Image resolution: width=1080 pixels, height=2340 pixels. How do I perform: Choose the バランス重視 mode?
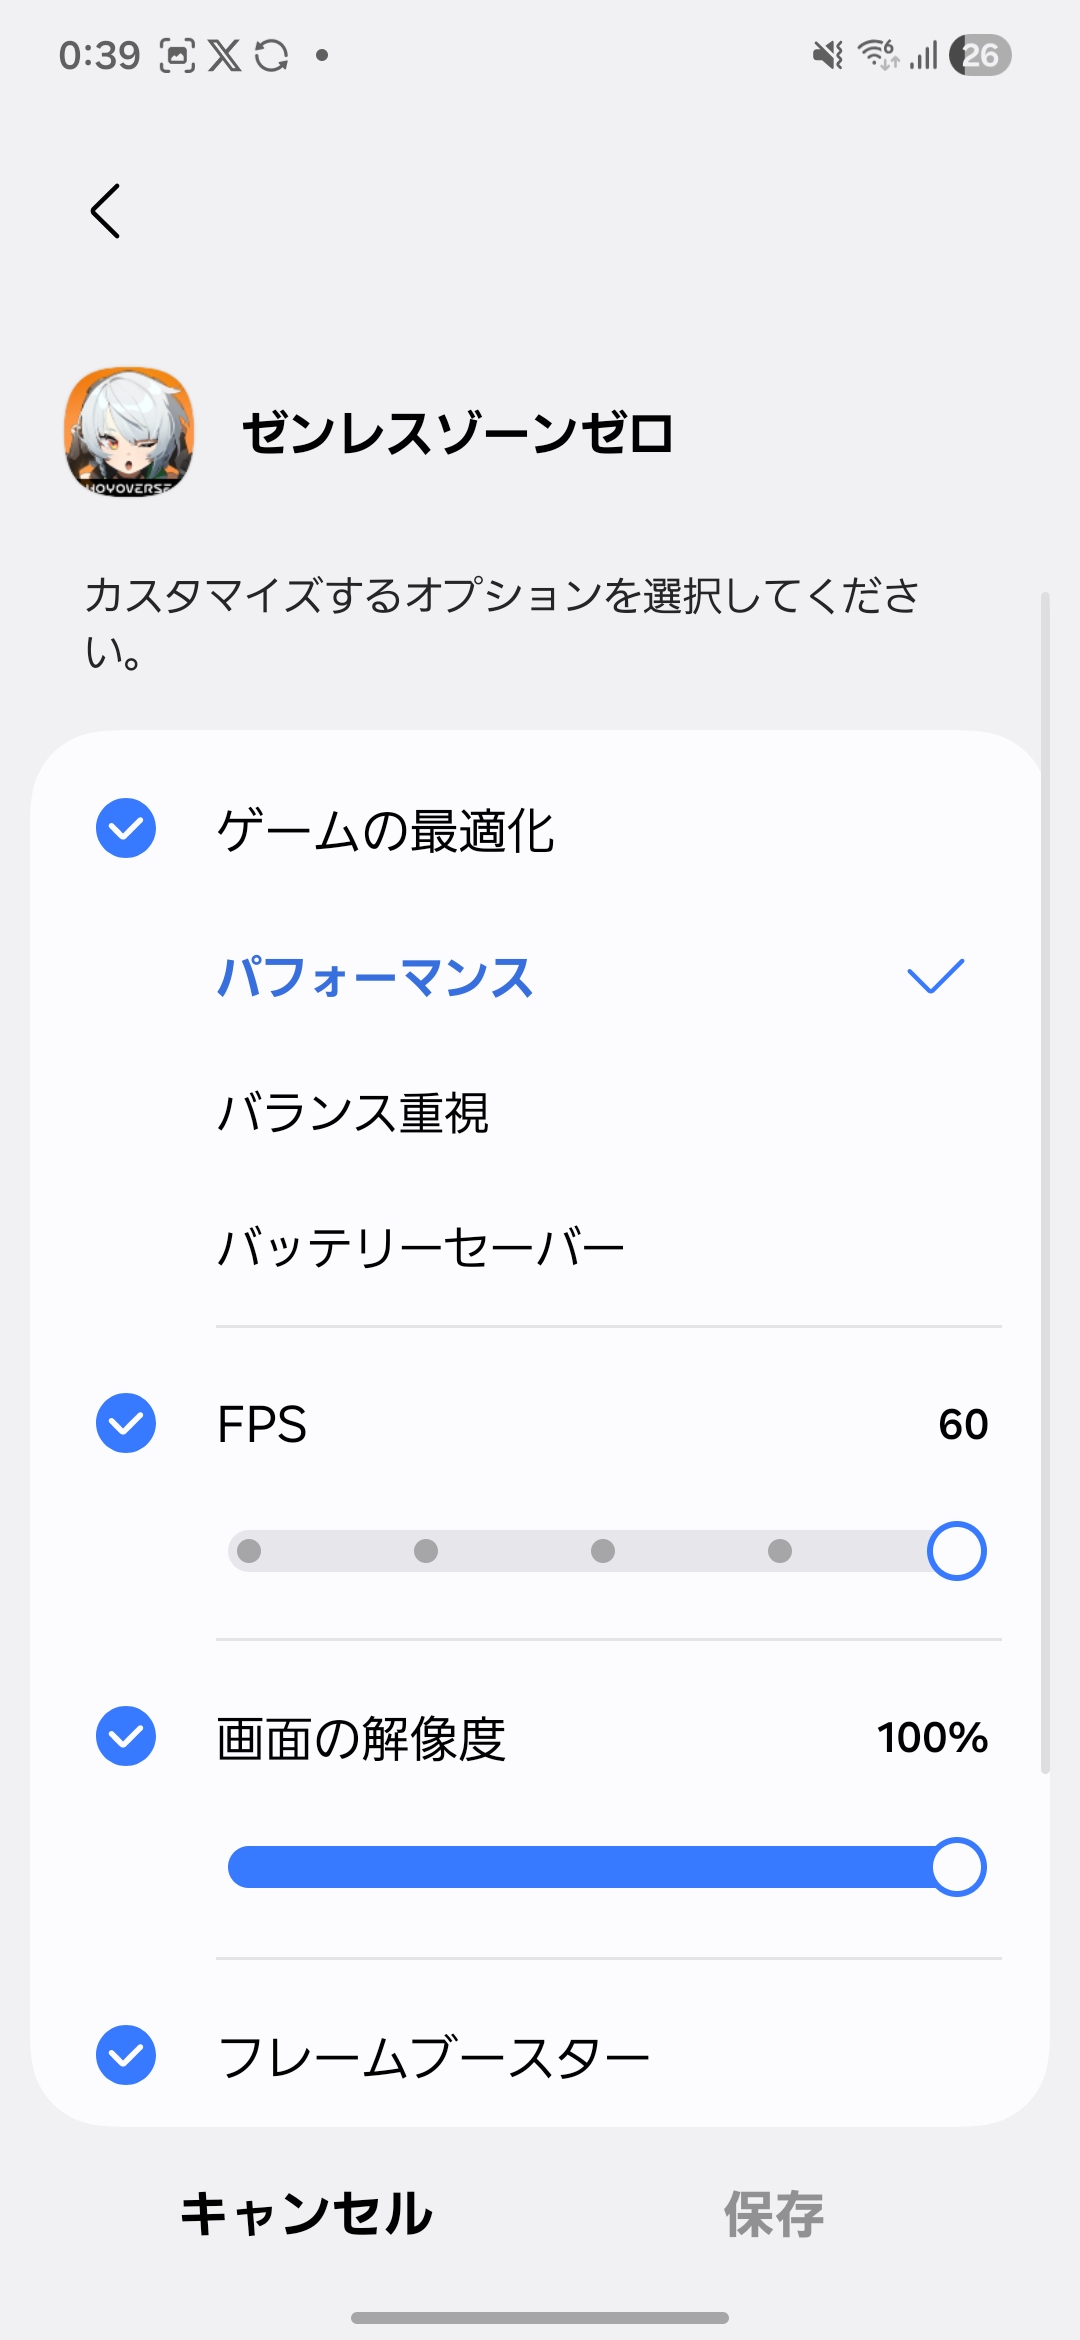353,1112
